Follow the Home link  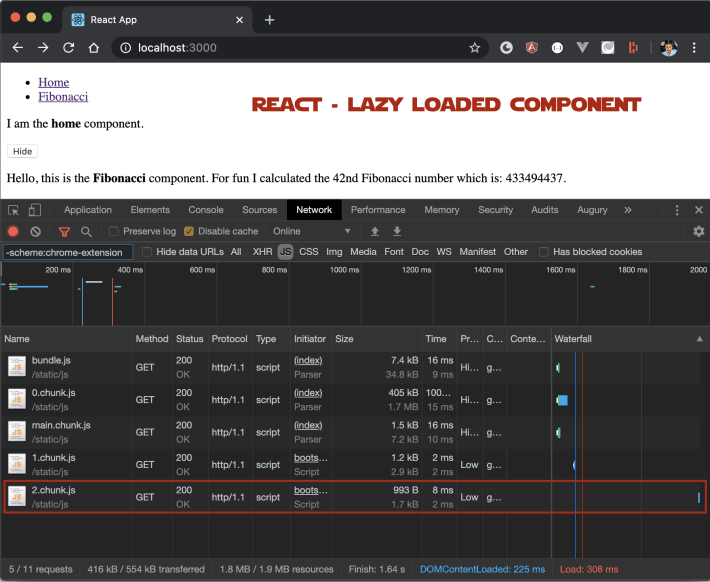click(x=54, y=82)
